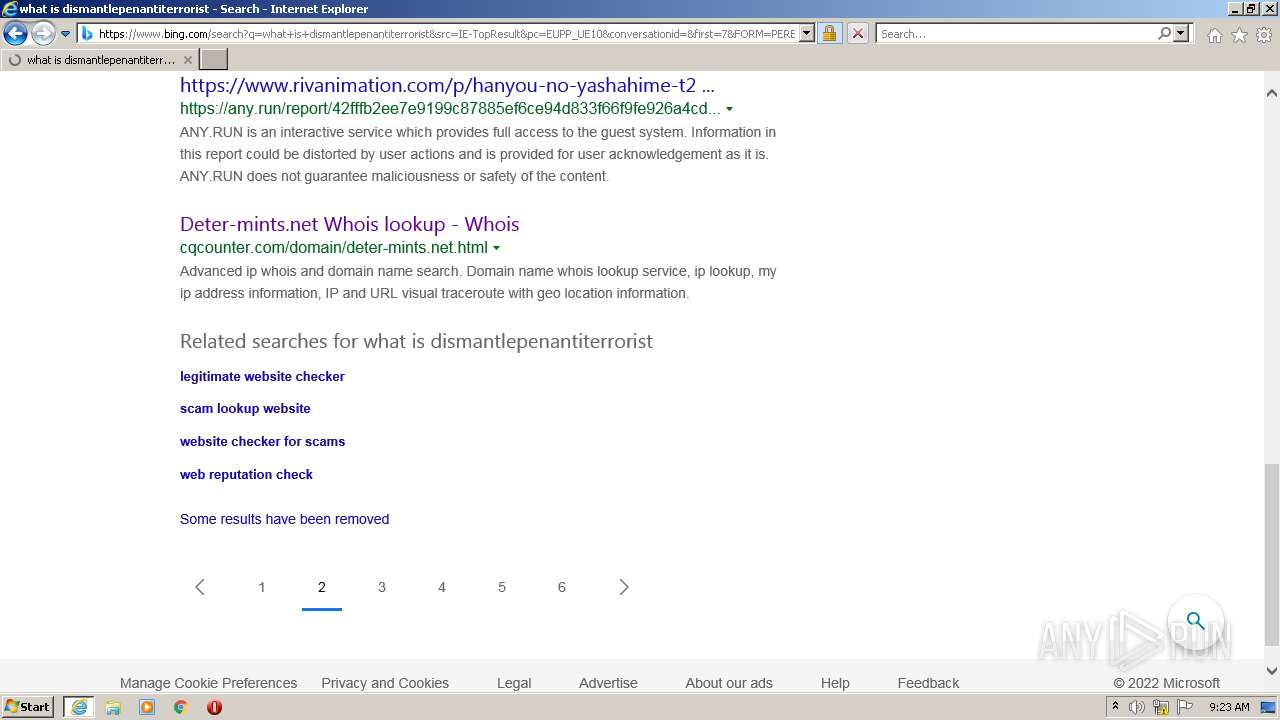Click Internet Explorer taskbar icon

pos(79,707)
